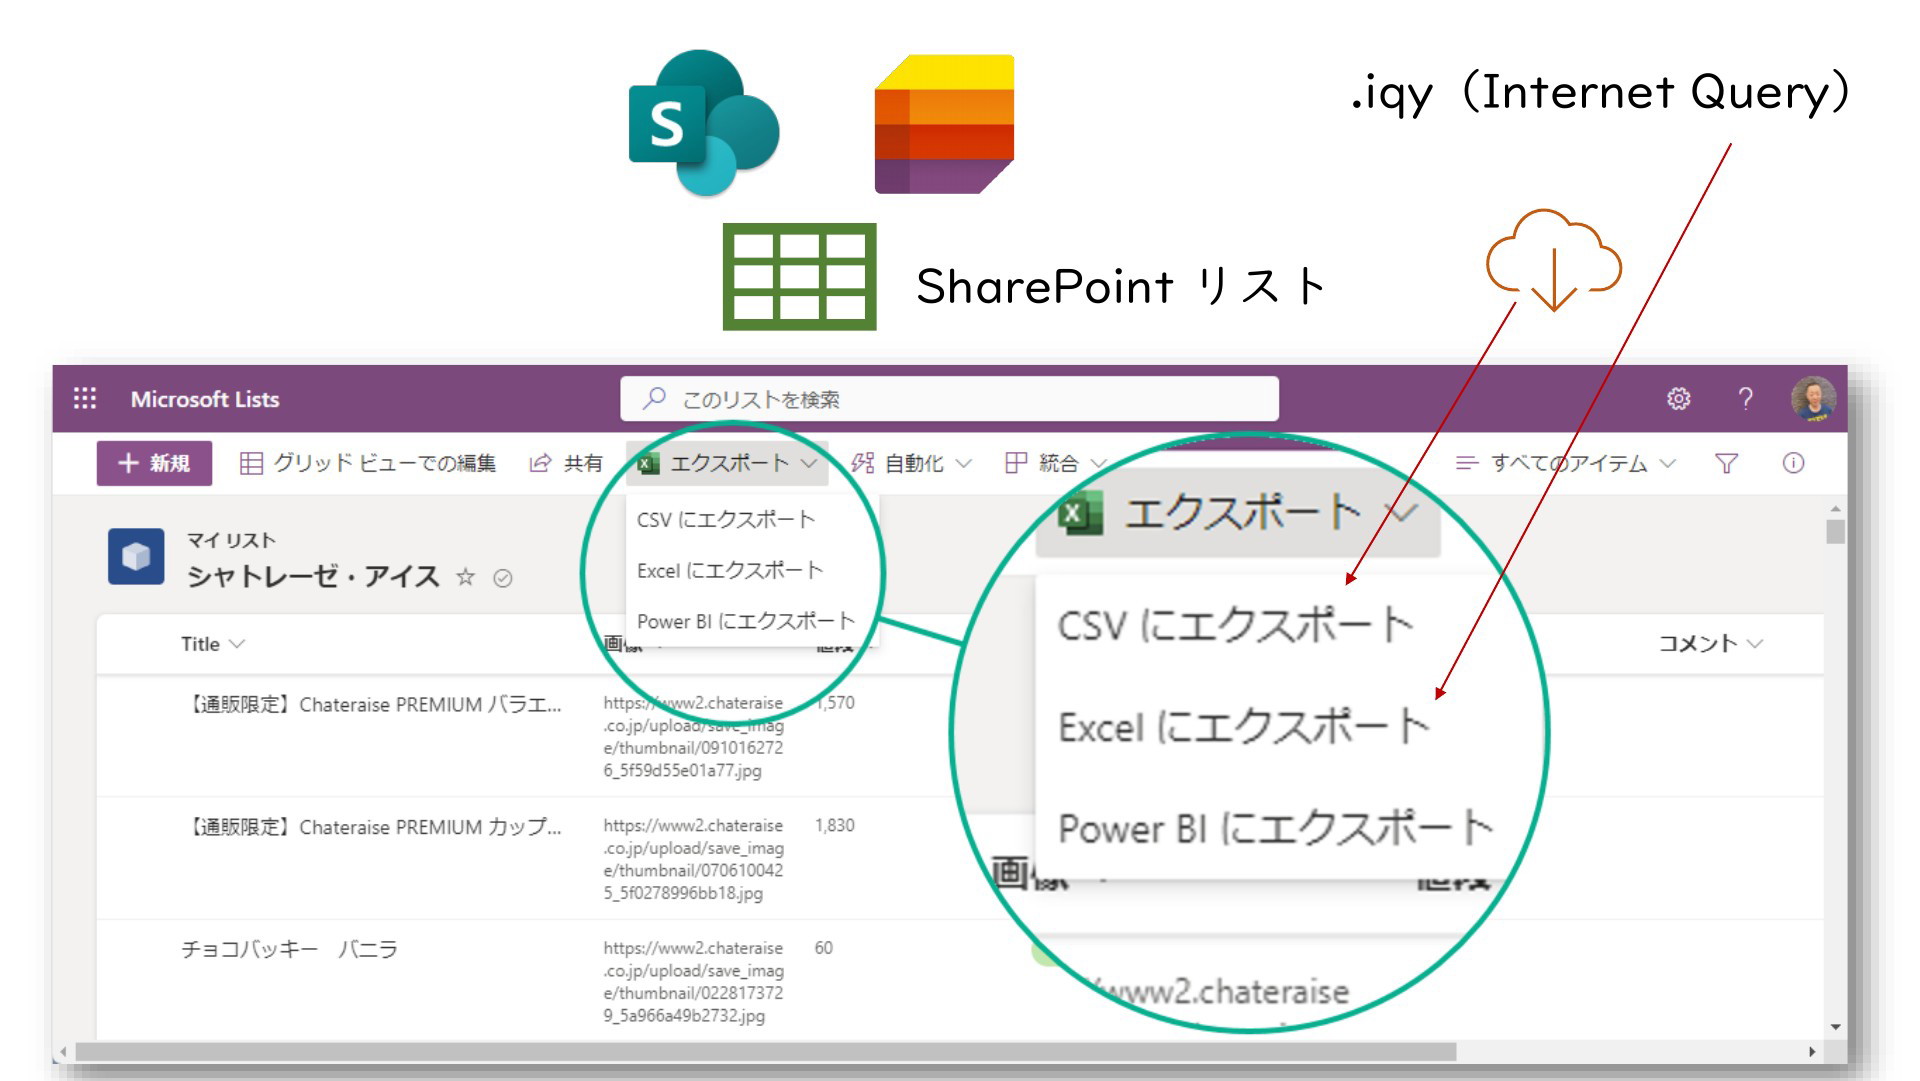
Task: Open the エクスポート dropdown in toolbar
Action: [727, 463]
